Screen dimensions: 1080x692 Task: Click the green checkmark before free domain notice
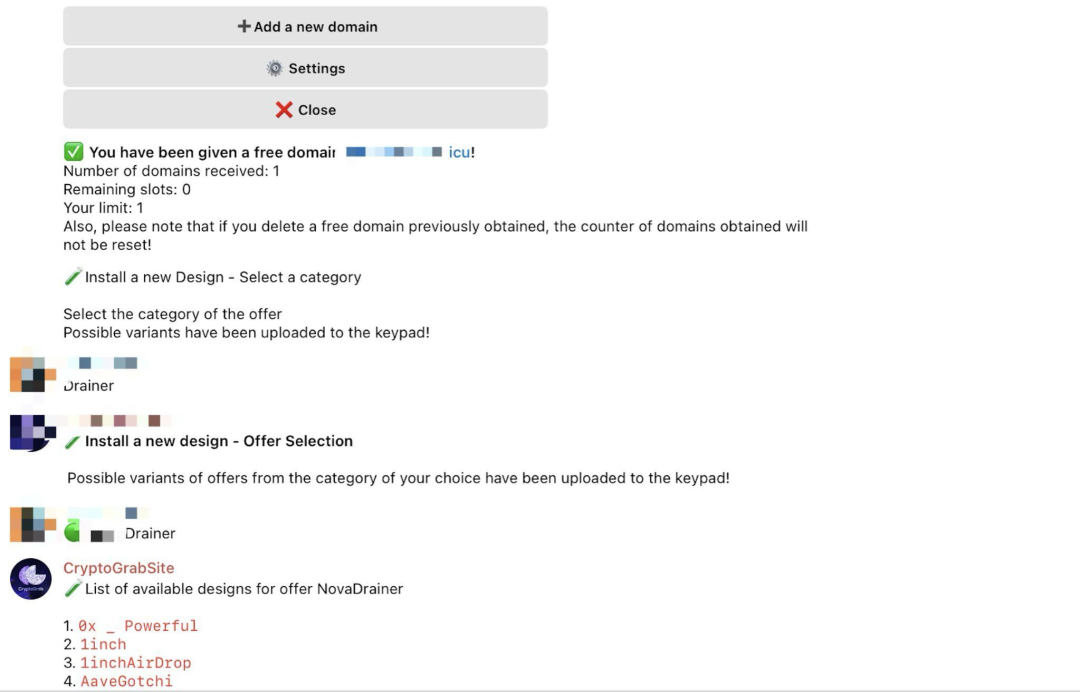(73, 152)
